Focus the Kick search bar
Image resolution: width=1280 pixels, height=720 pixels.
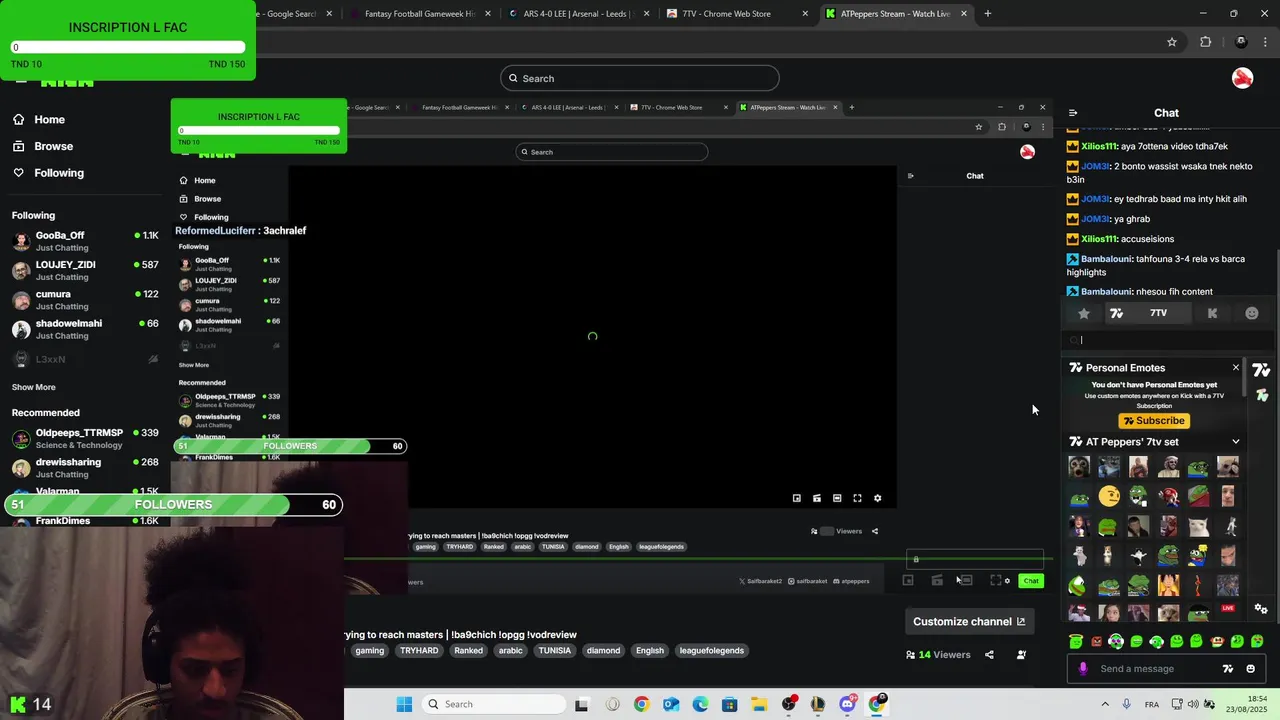[640, 78]
